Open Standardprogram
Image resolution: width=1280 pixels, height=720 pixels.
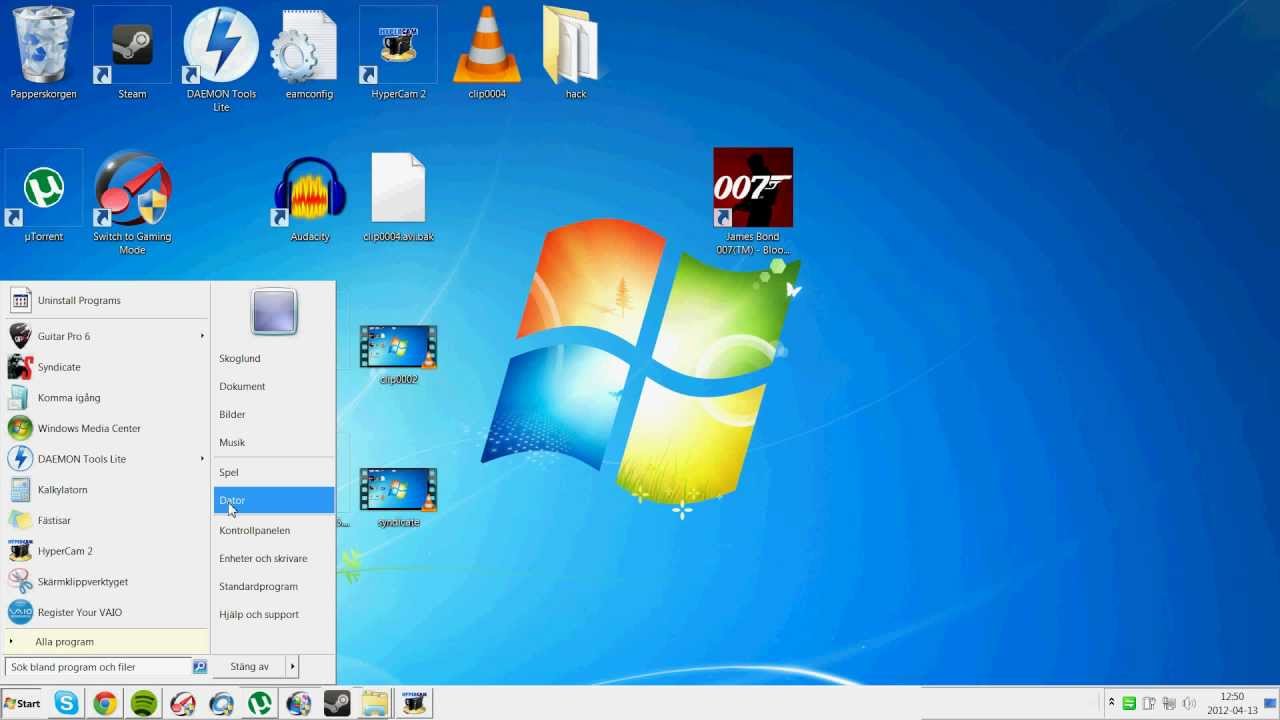click(x=274, y=586)
